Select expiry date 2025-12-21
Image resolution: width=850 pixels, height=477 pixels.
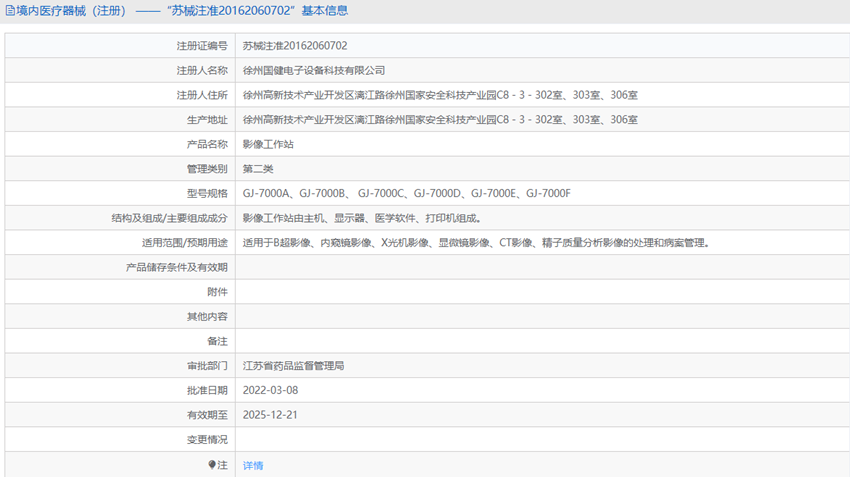pos(270,415)
